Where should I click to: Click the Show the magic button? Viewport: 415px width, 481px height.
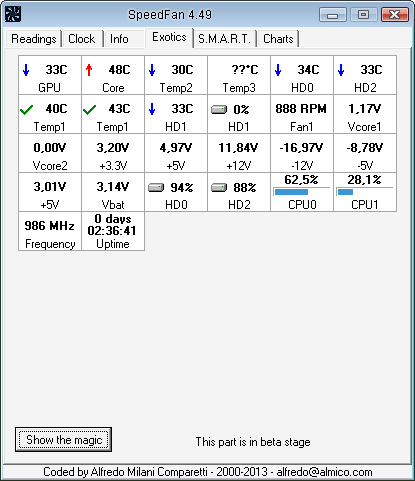click(x=64, y=440)
